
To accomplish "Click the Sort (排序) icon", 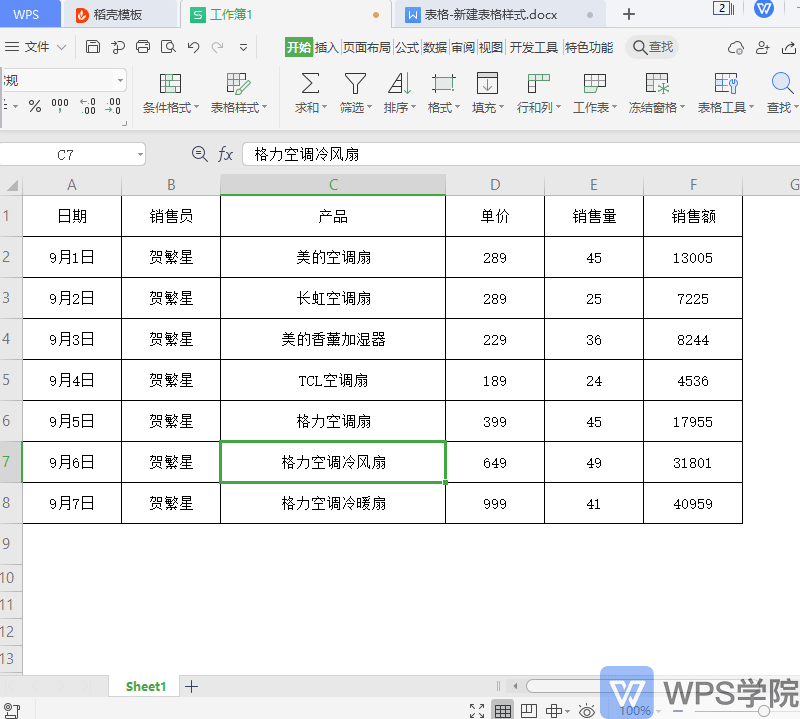I will (x=399, y=84).
